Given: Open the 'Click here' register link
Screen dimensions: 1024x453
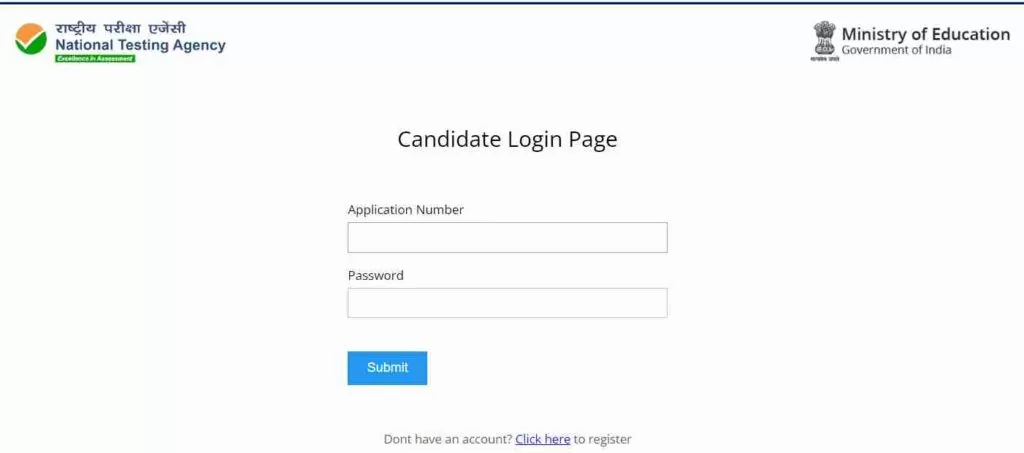Looking at the screenshot, I should [543, 439].
